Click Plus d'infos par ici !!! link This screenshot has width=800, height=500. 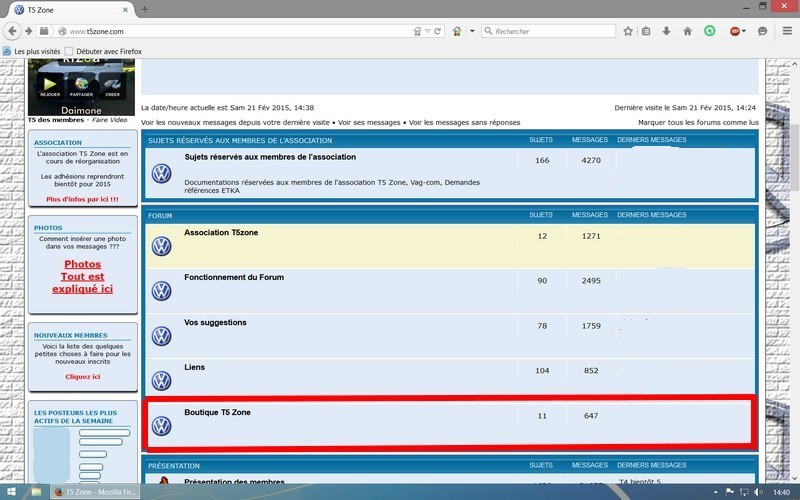pos(82,199)
